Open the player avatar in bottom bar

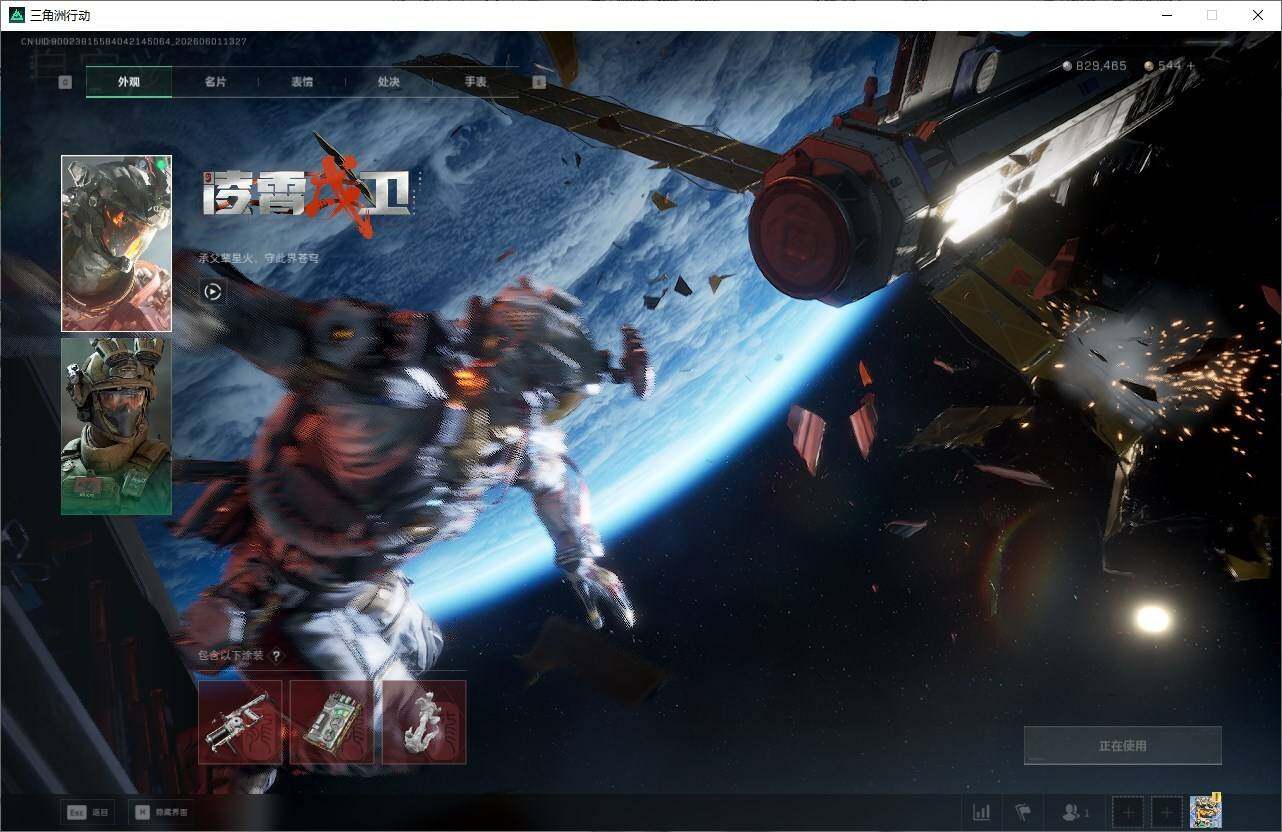(x=1206, y=812)
